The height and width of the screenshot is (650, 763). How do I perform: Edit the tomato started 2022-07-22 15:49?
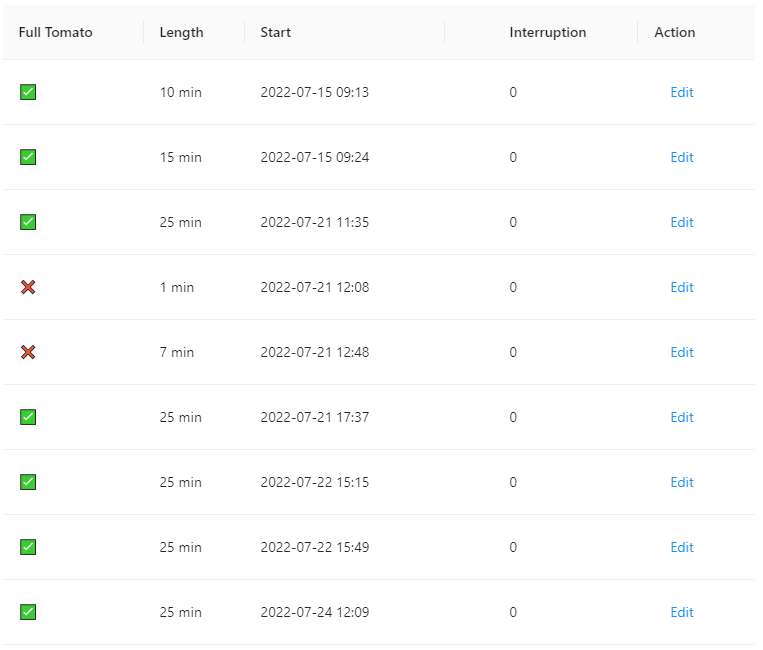tap(682, 547)
